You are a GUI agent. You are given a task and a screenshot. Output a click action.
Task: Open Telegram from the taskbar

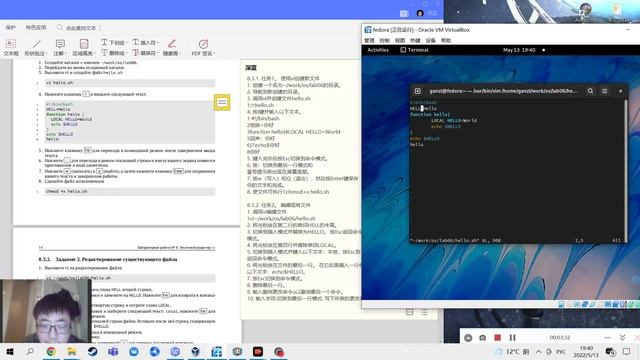coord(155,351)
